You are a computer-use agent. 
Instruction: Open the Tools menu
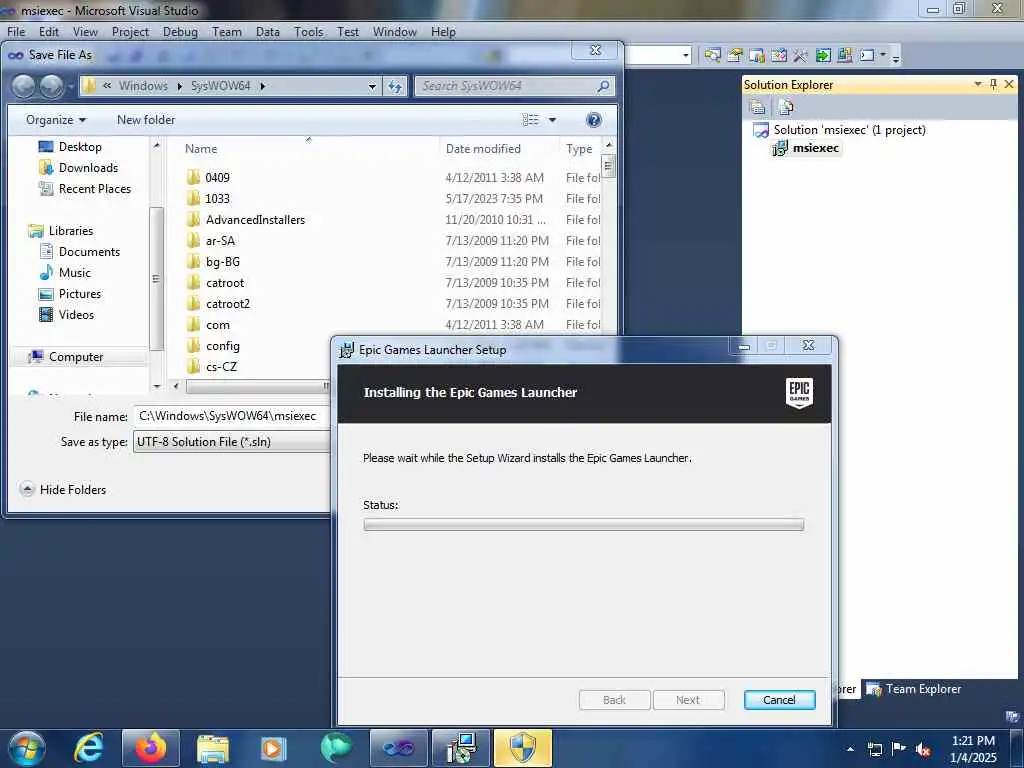point(308,32)
